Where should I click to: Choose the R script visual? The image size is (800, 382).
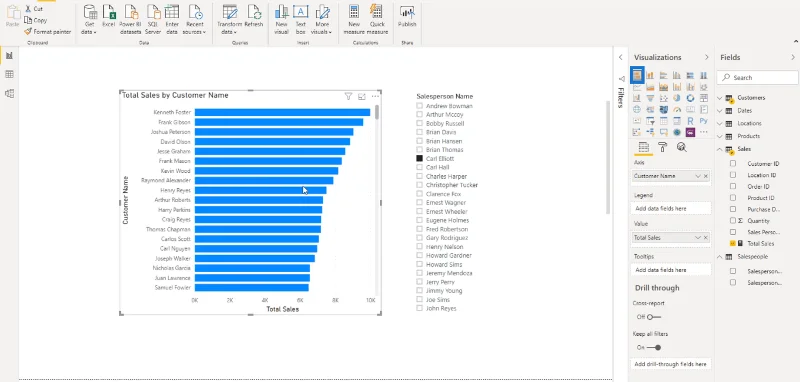click(x=690, y=121)
